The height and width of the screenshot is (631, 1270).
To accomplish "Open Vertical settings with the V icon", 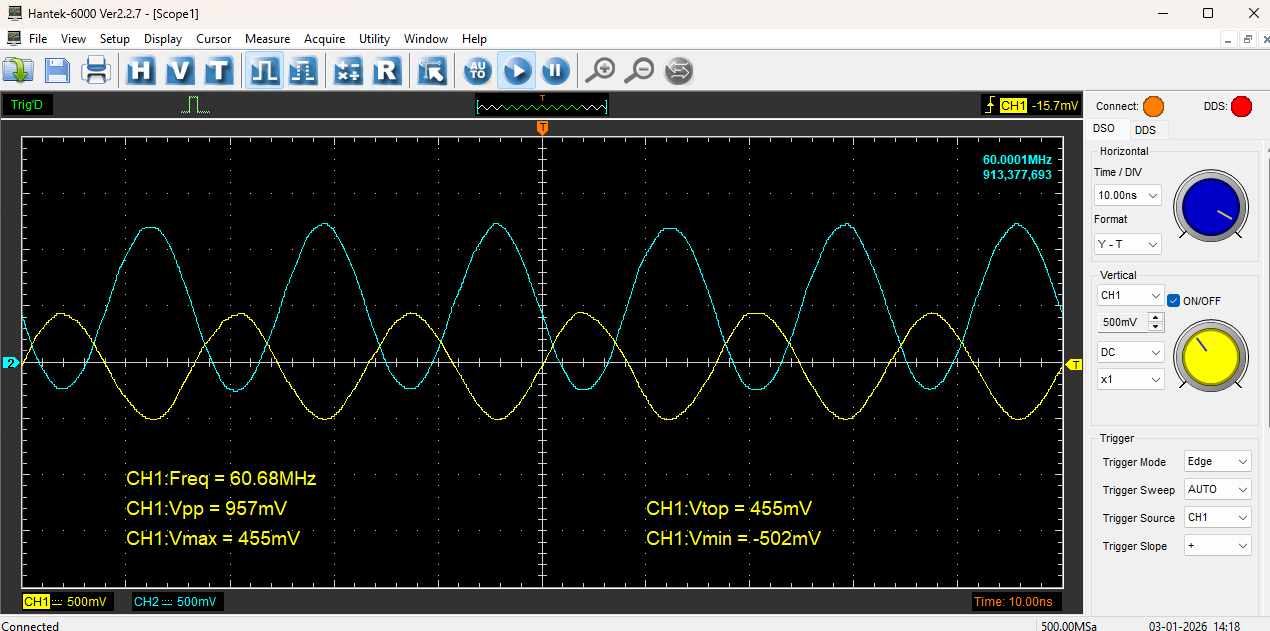I will coord(180,71).
